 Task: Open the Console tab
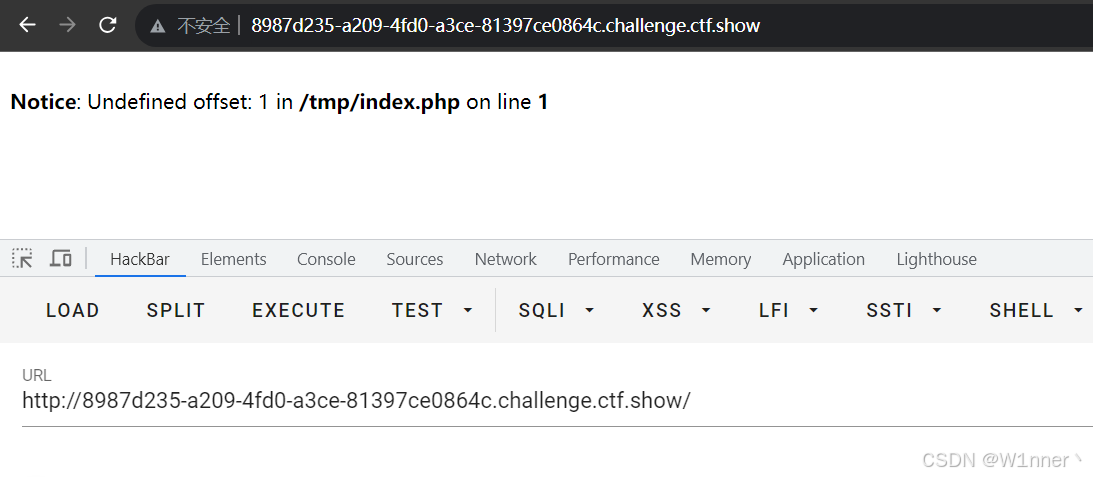point(326,259)
